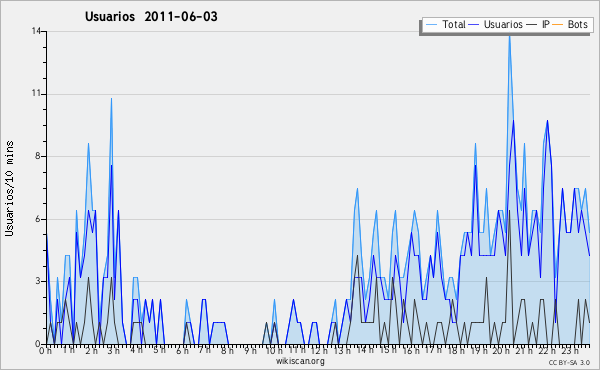The image size is (600, 370).
Task: Click the light blue Total legend line
Action: coord(431,25)
